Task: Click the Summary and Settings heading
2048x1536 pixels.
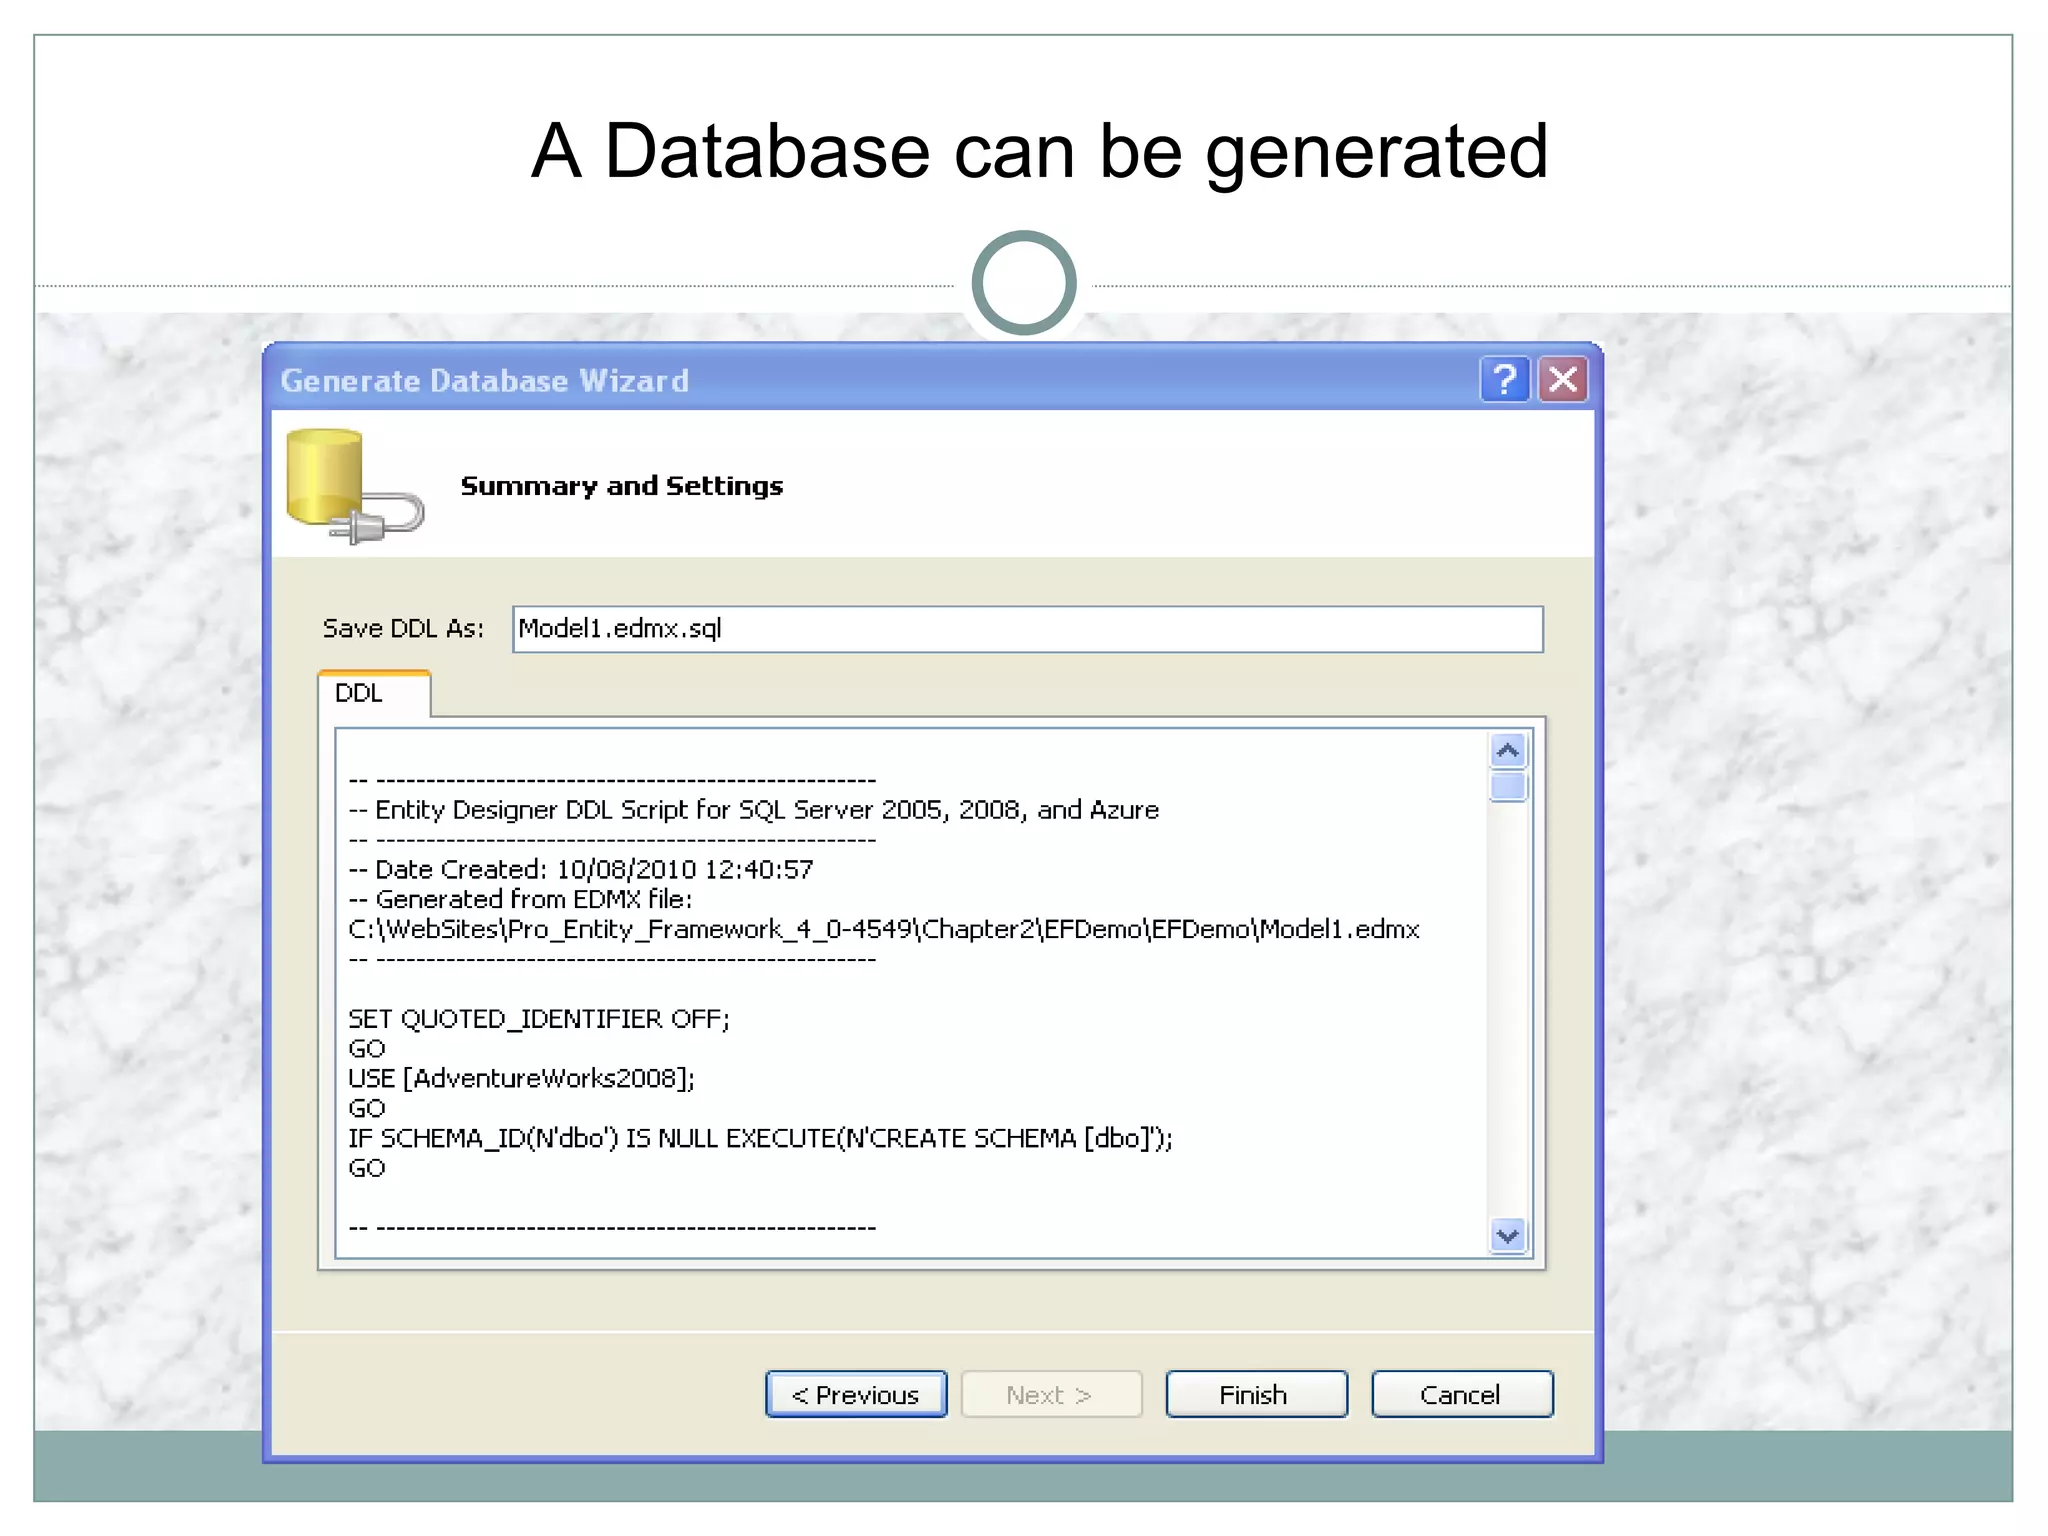Action: tap(621, 486)
